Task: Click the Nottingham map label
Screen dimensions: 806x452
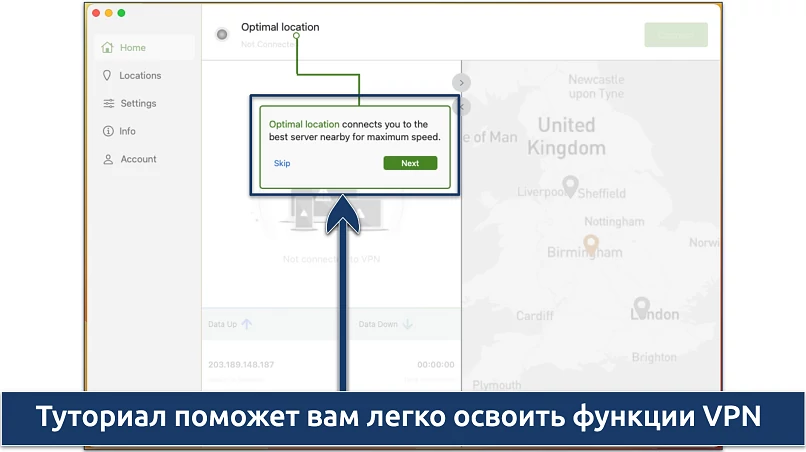Action: pos(614,222)
